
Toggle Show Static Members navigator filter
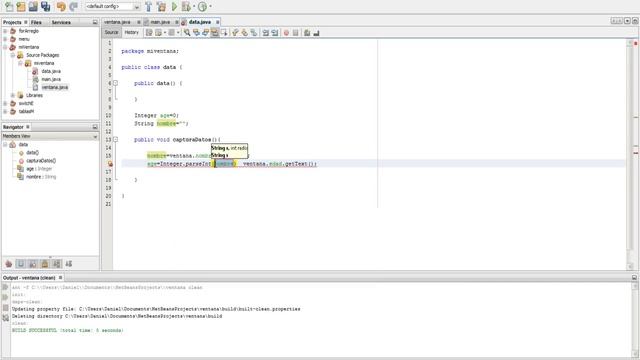pos(33,264)
